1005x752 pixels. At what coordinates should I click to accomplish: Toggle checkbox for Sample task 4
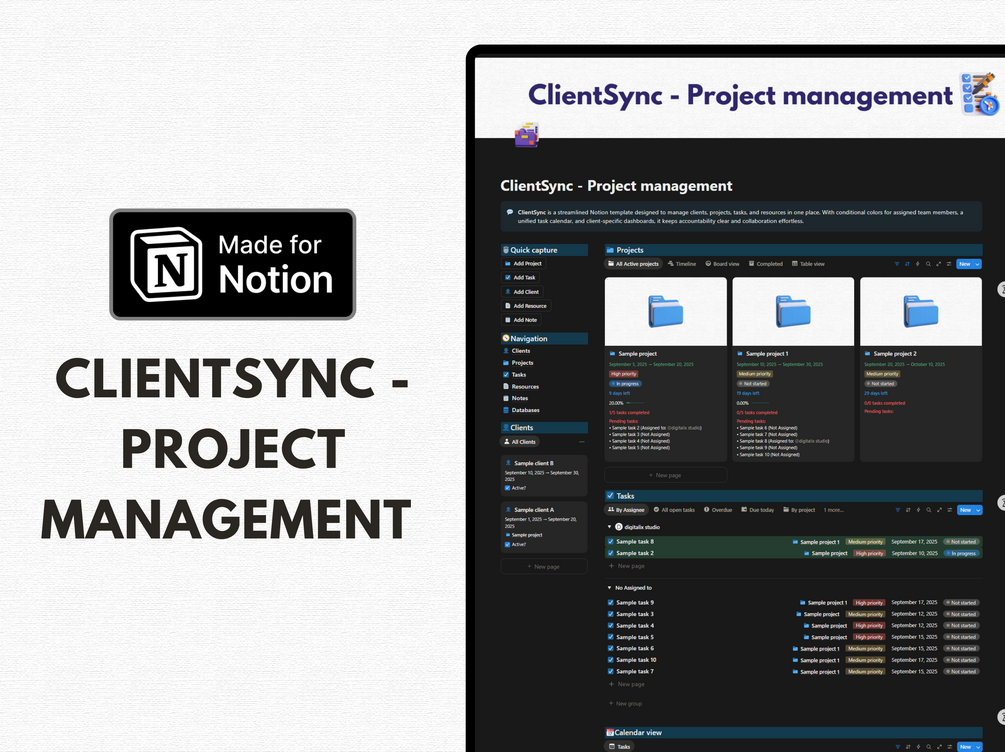point(611,626)
